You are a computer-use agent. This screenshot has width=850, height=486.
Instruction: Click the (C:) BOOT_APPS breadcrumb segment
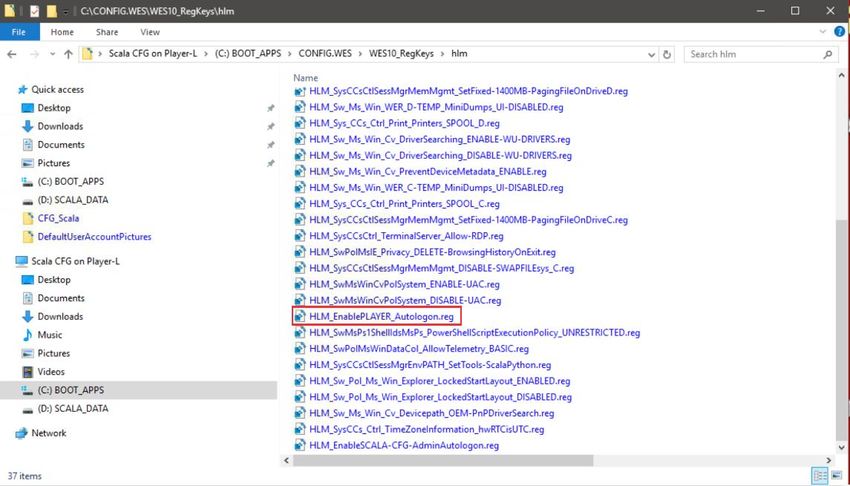click(x=248, y=54)
